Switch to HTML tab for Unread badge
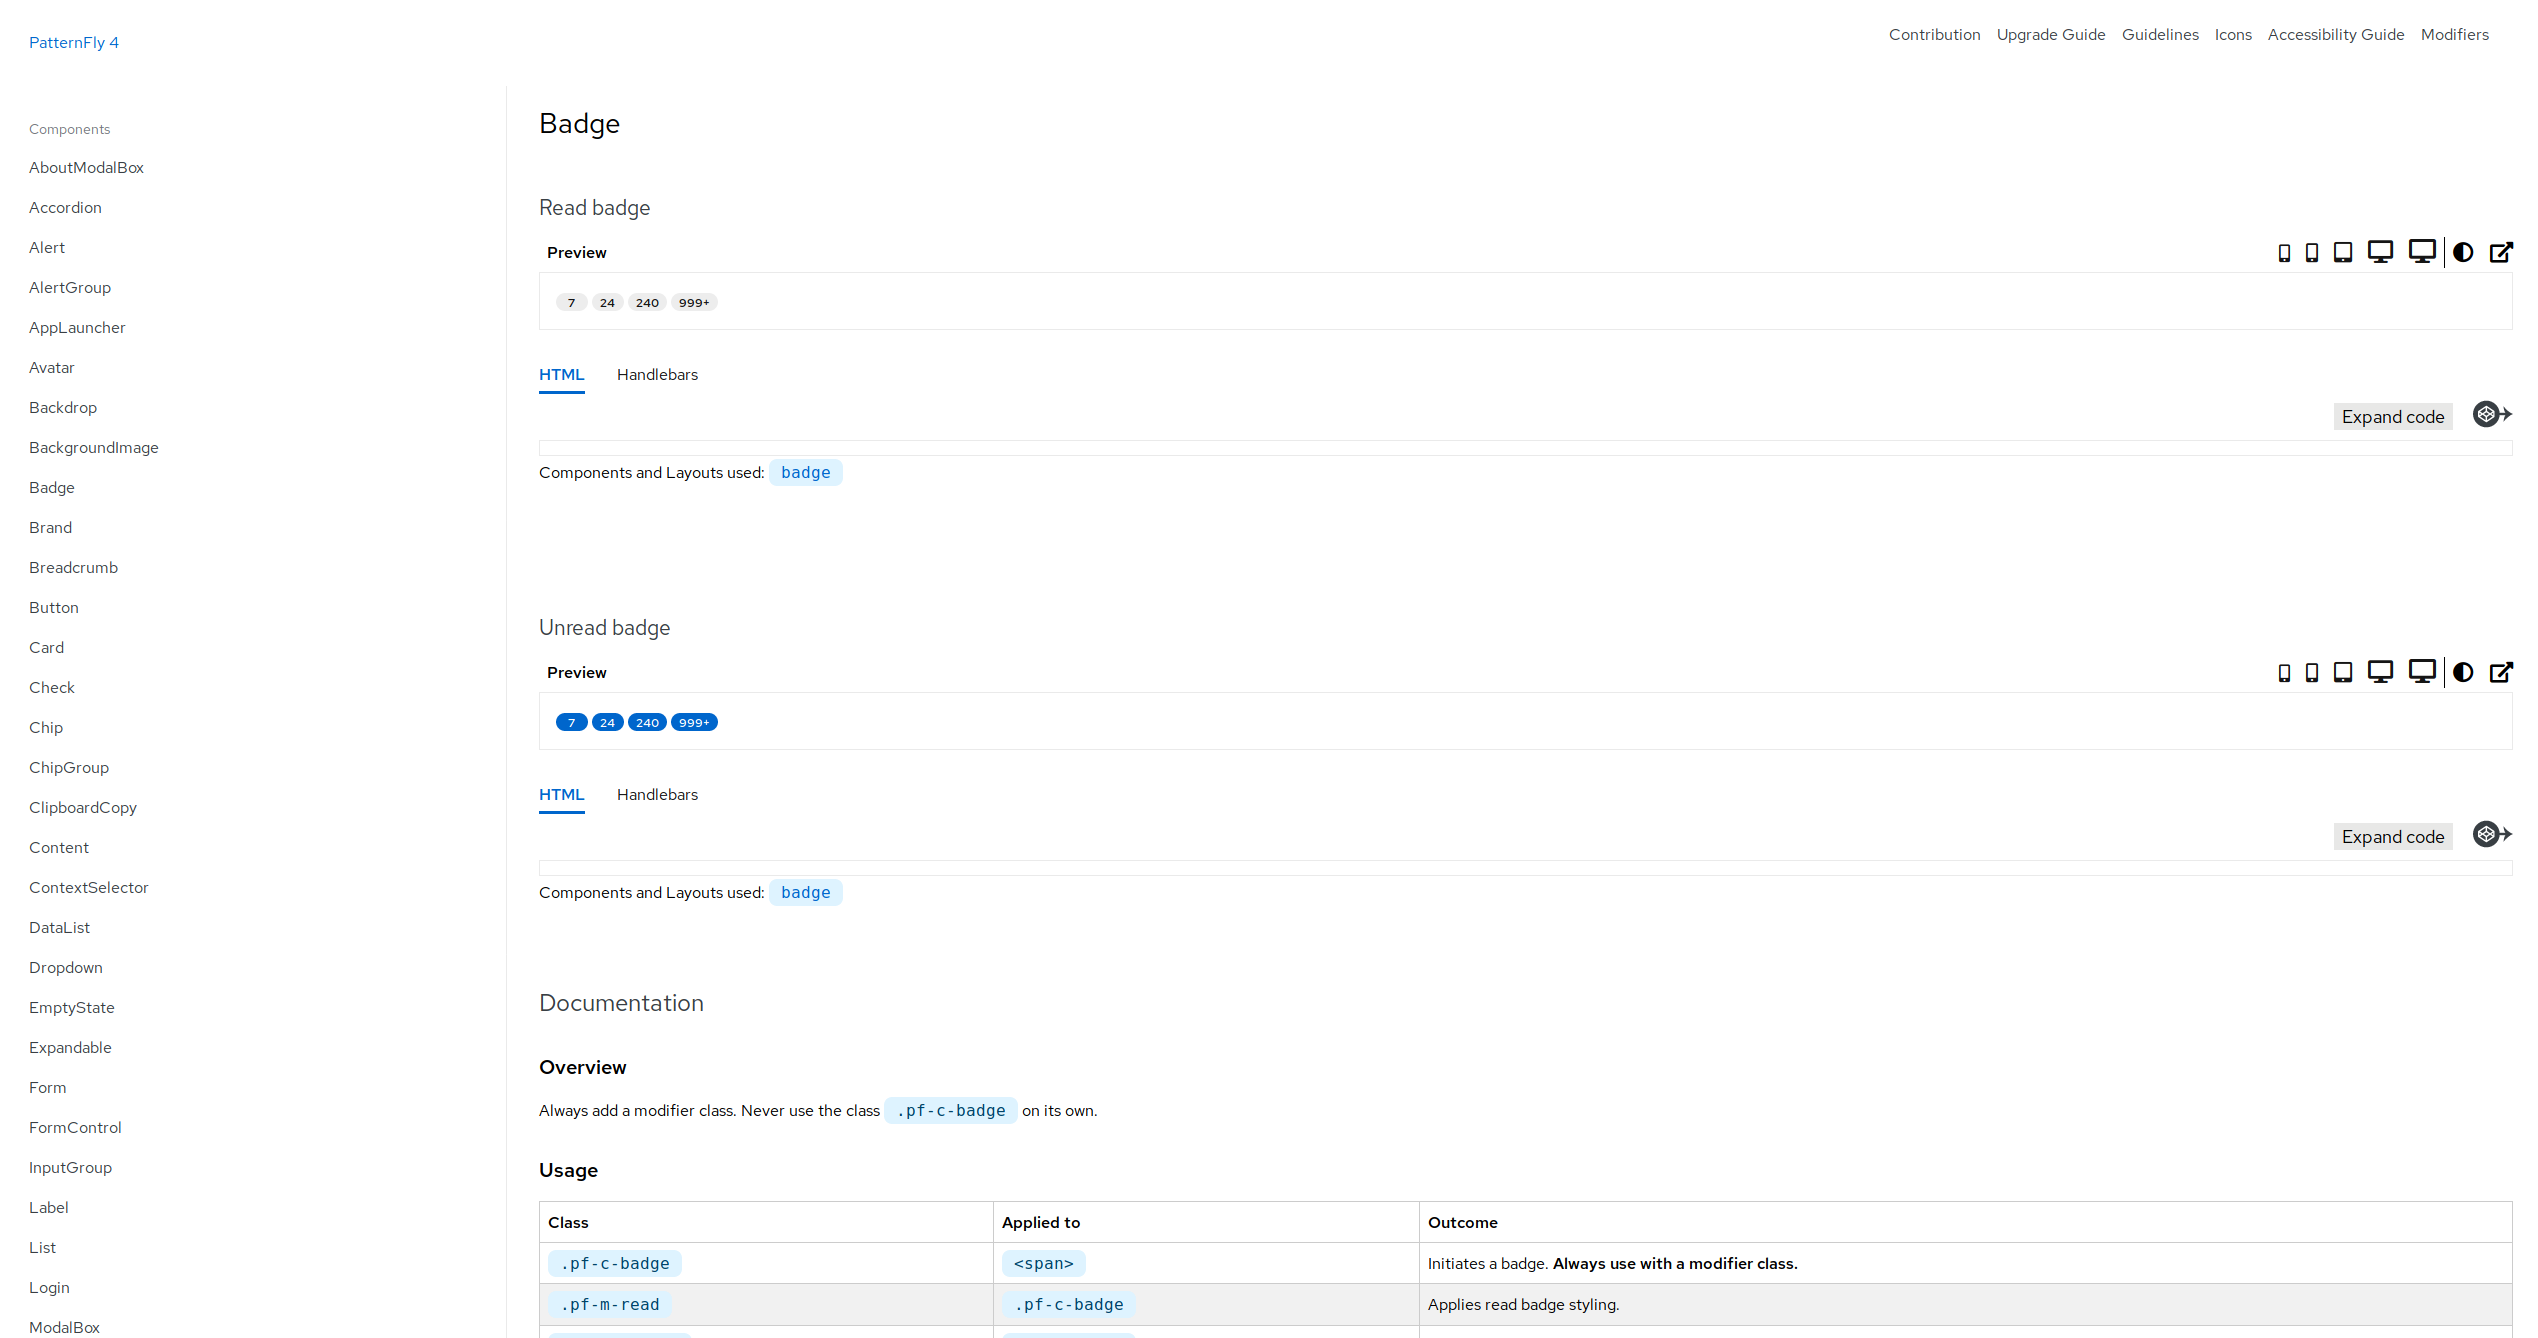The image size is (2538, 1338). (x=561, y=794)
